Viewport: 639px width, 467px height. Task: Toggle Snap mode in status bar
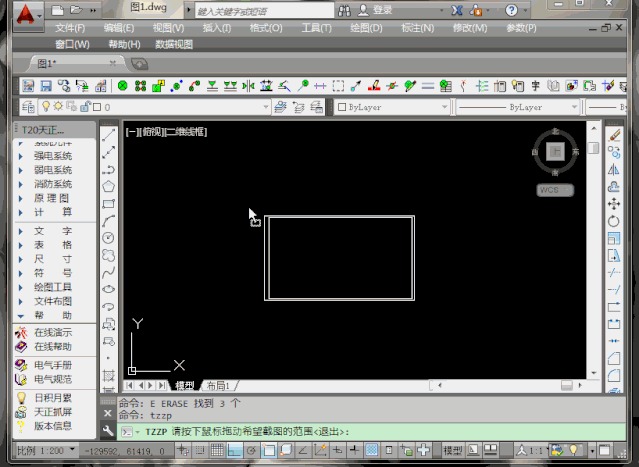point(200,450)
